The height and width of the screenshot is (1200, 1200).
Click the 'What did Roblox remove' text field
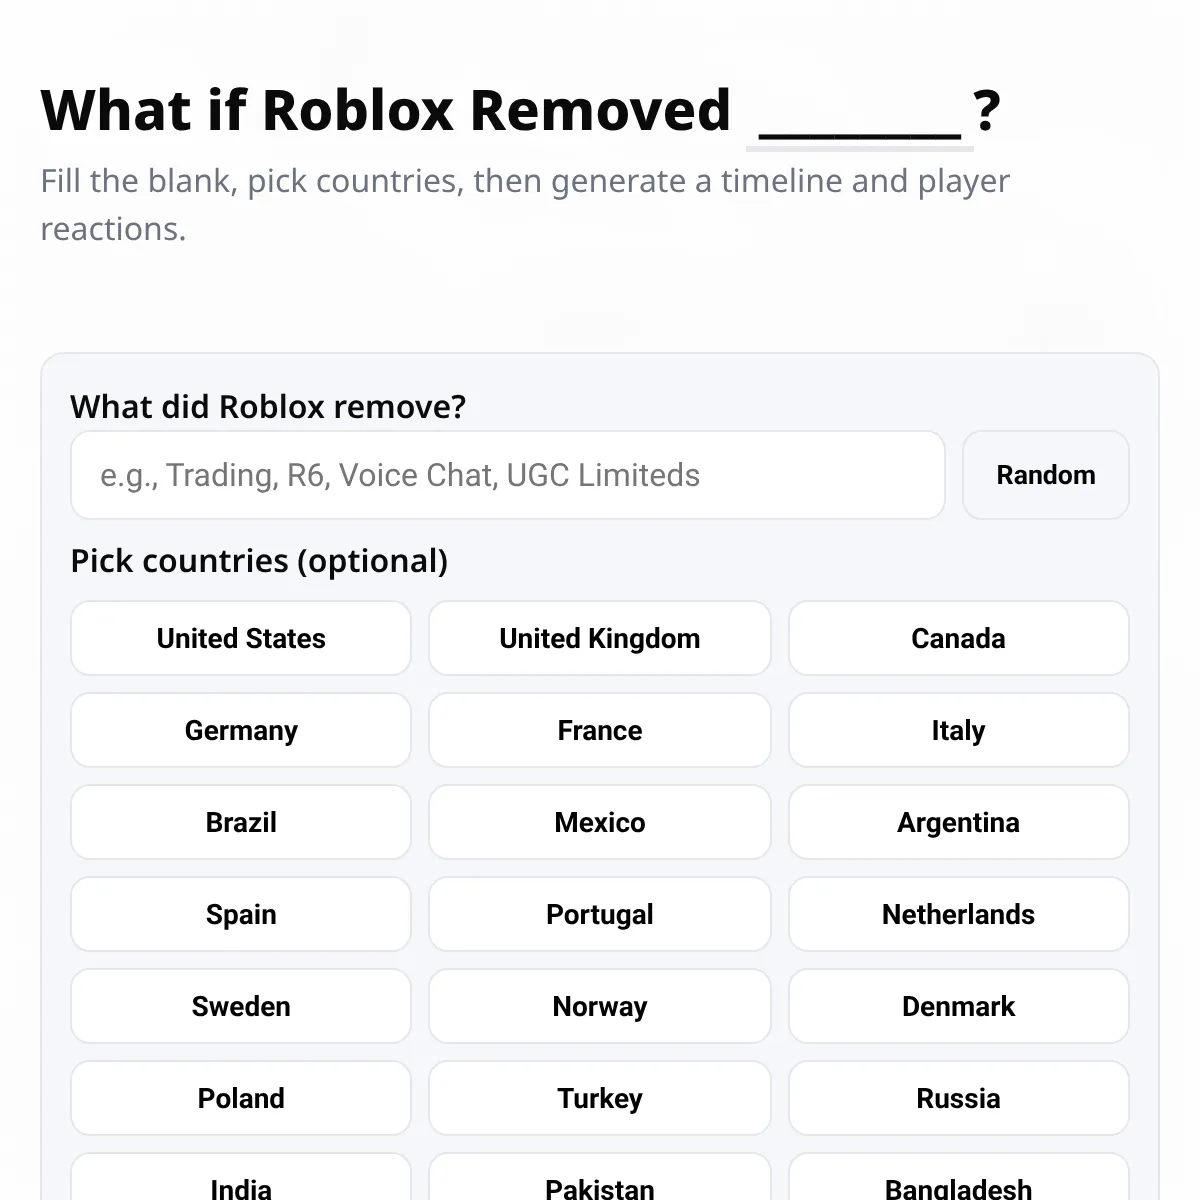pyautogui.click(x=507, y=475)
